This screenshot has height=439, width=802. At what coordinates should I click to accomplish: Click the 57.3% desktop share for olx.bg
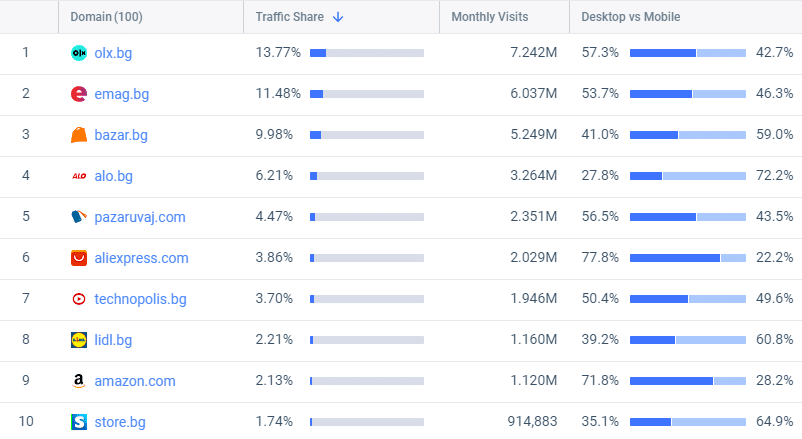[x=600, y=53]
